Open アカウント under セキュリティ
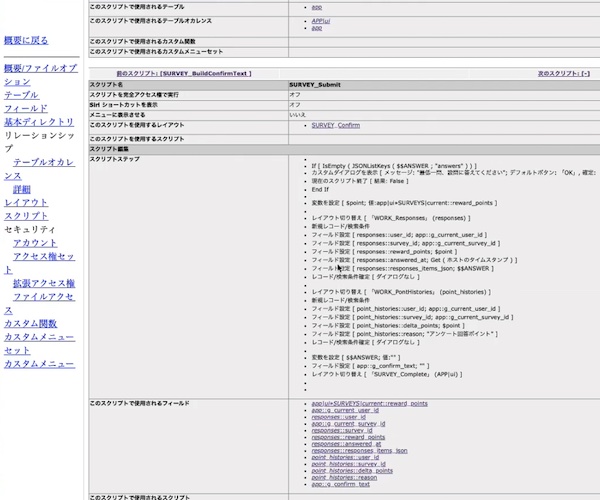 [35, 243]
